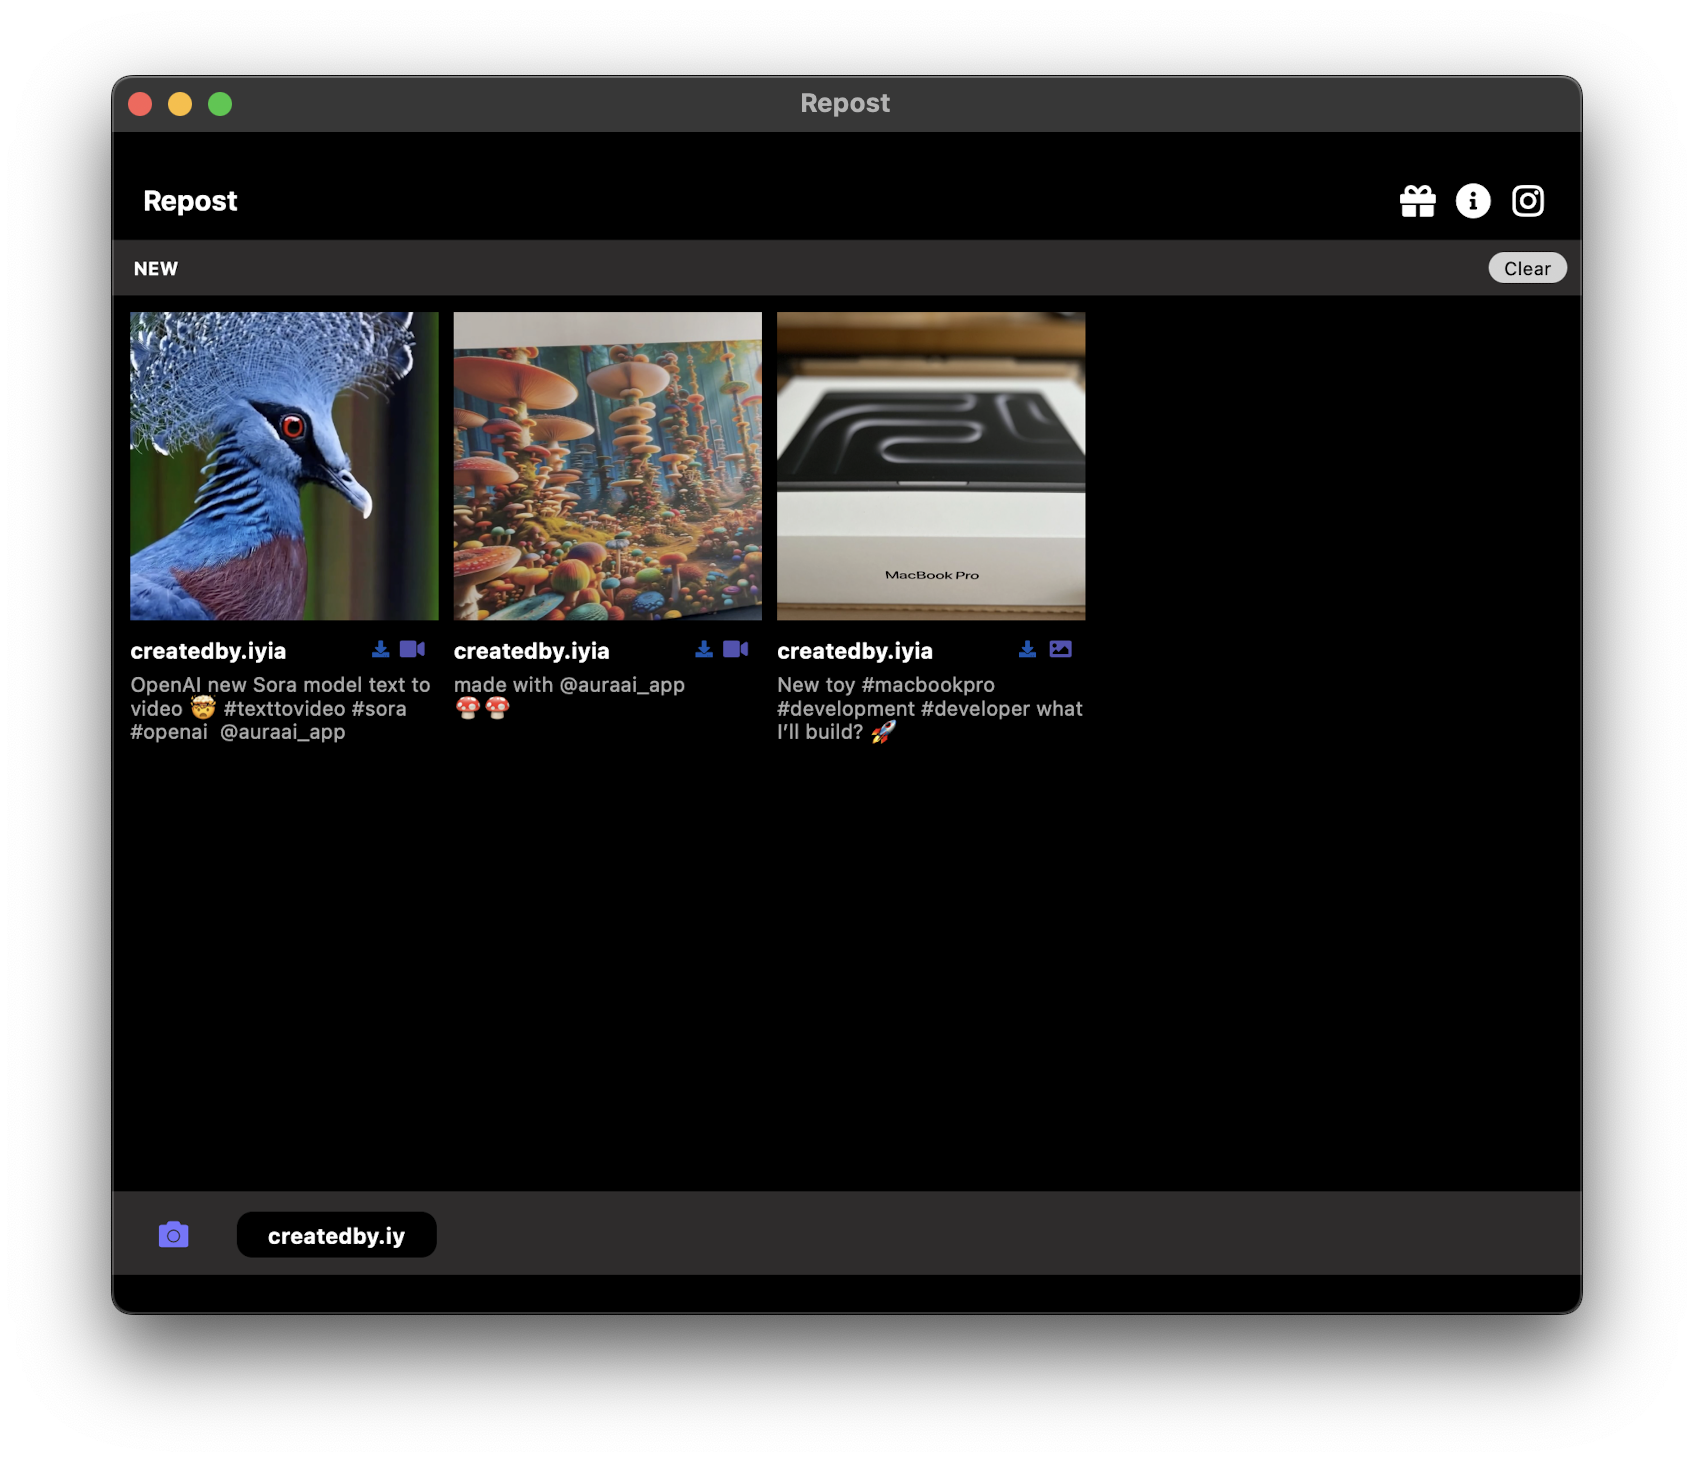Open the MacBook Pro box thumbnail
The image size is (1694, 1462).
click(931, 466)
